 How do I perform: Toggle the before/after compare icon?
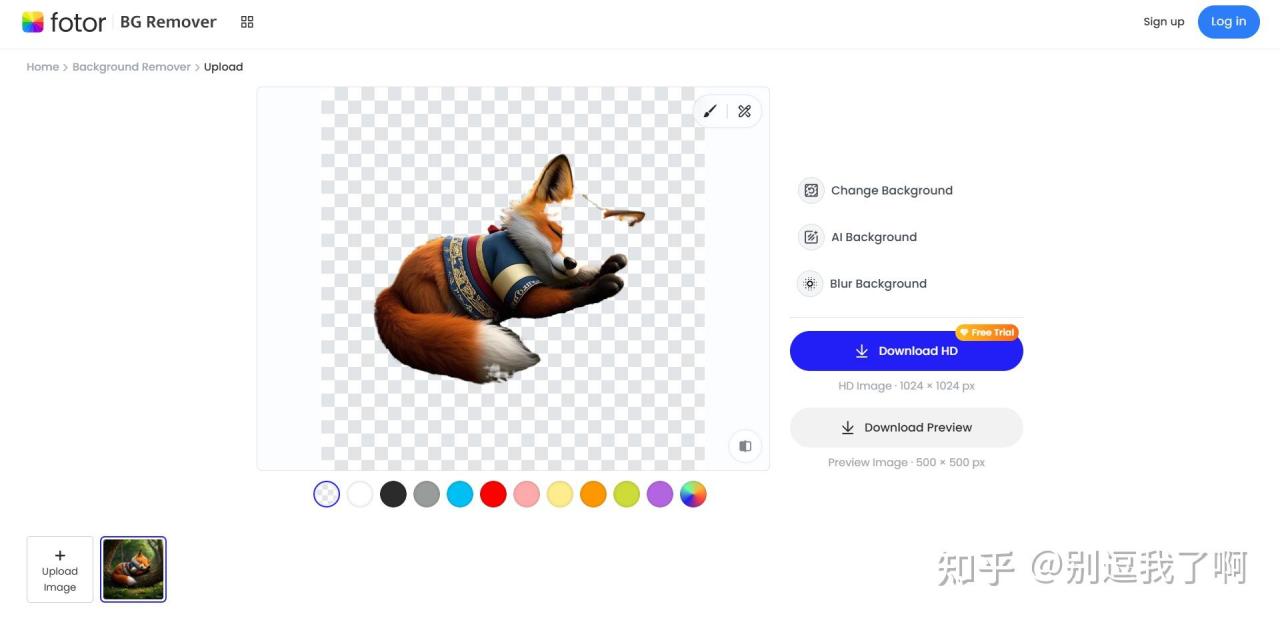745,446
